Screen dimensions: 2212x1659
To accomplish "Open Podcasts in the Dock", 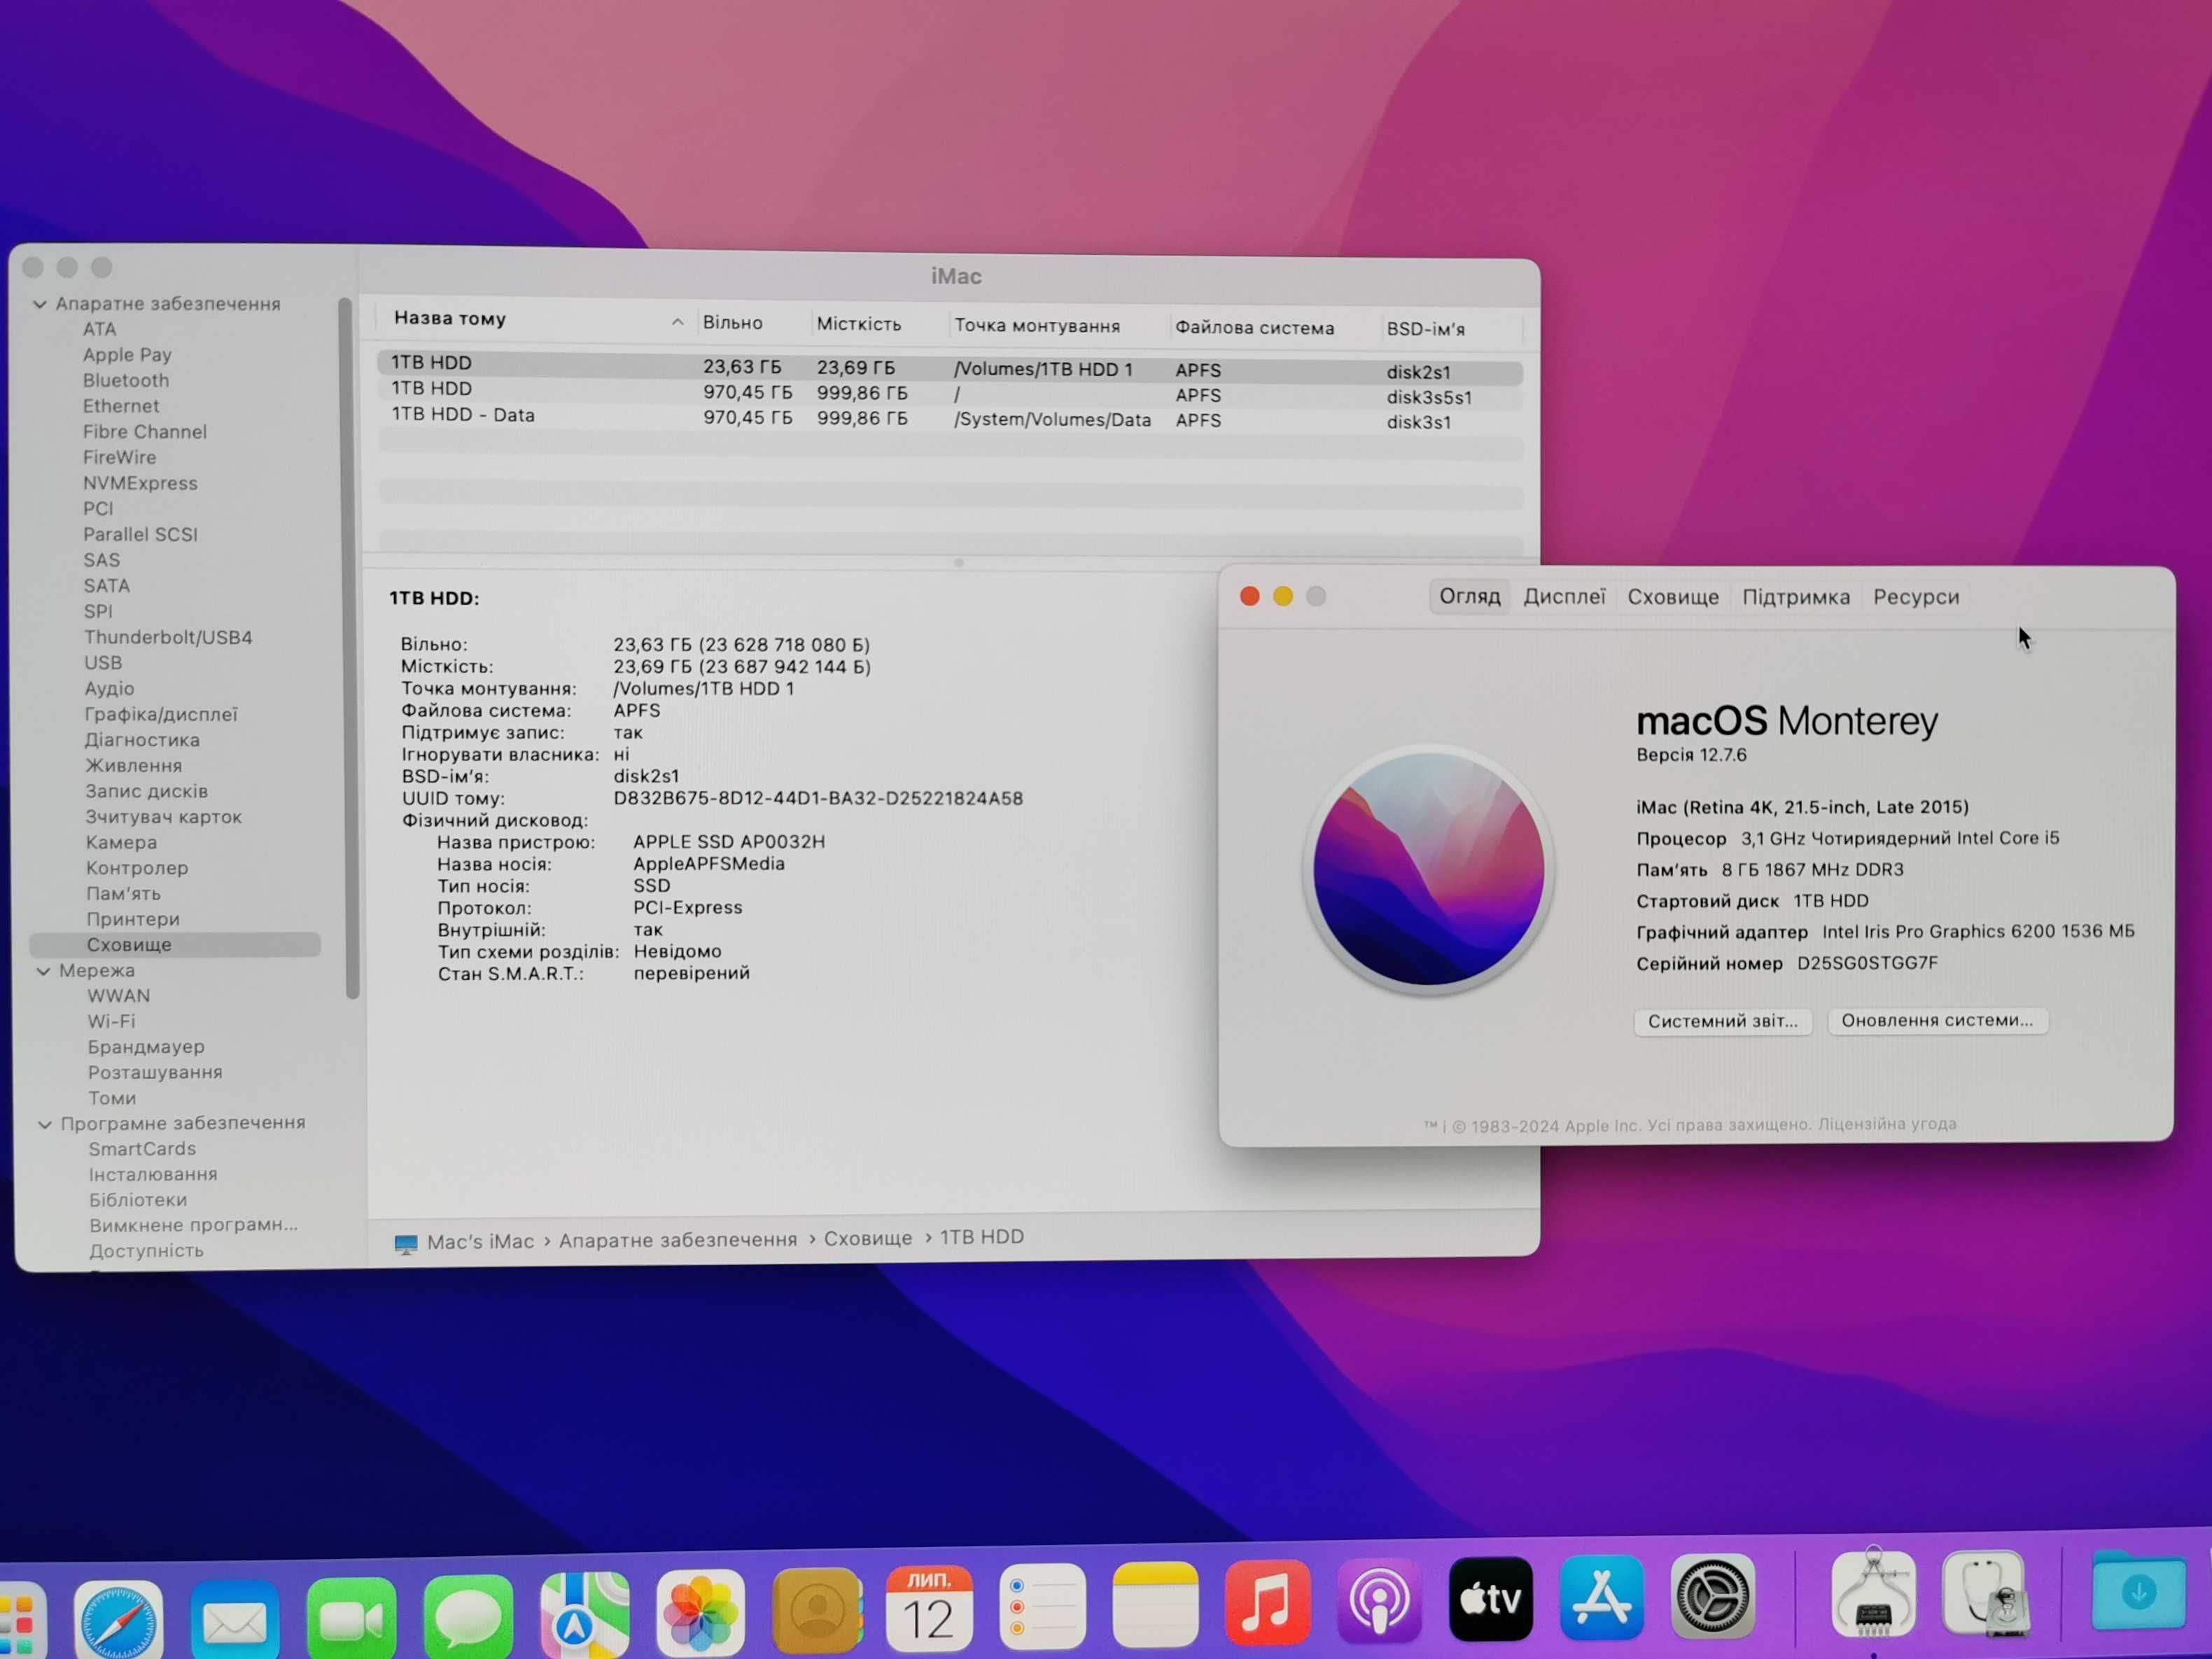I will pyautogui.click(x=1379, y=1600).
